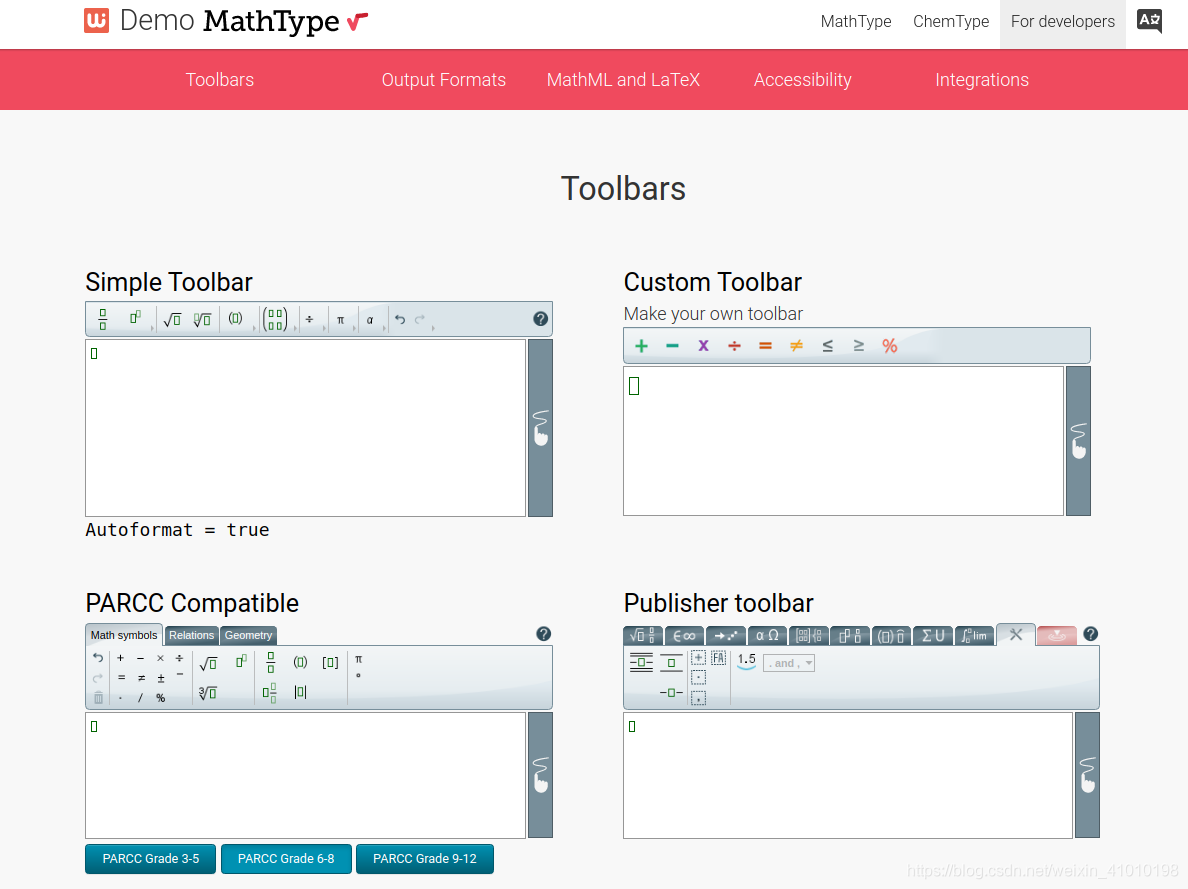Viewport: 1188px width, 889px height.
Task: Undo the last action in the Simple Toolbar
Action: click(400, 319)
